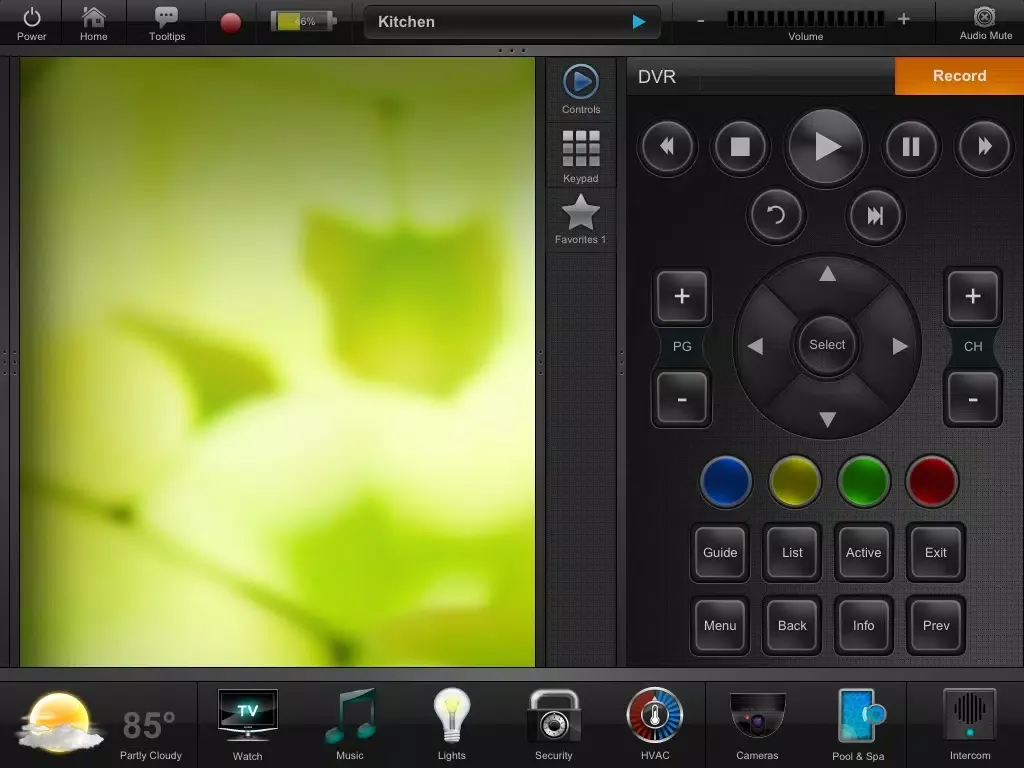
Task: Click the D-pad up arrow
Action: point(827,274)
